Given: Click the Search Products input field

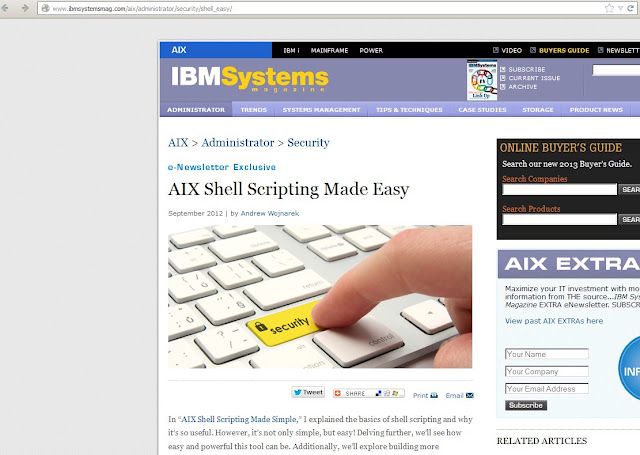Looking at the screenshot, I should pyautogui.click(x=559, y=219).
